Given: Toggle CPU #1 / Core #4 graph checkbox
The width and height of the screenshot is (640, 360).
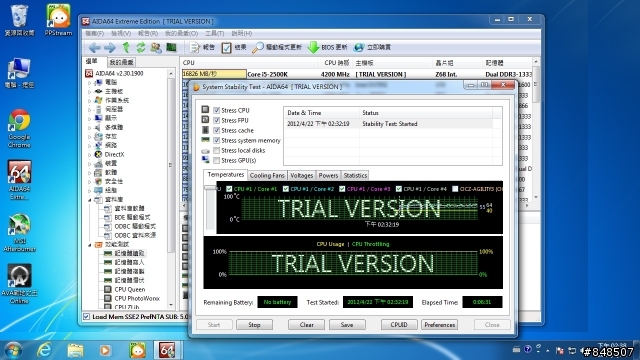Looking at the screenshot, I should point(399,189).
